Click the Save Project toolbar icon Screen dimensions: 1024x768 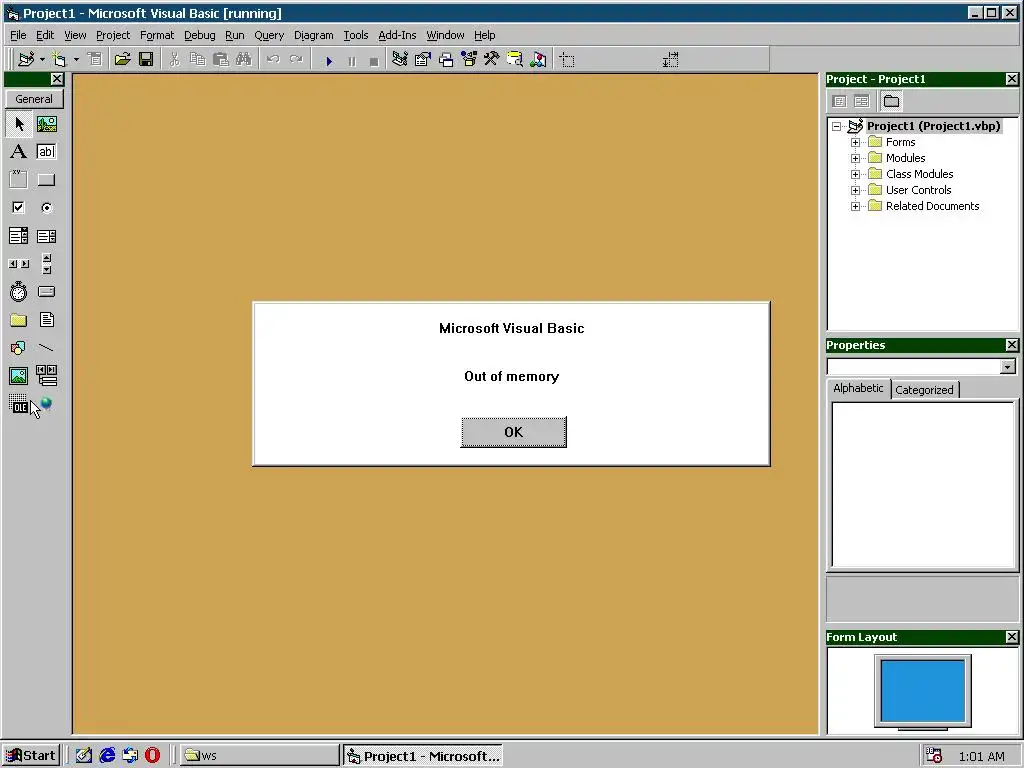tap(146, 59)
